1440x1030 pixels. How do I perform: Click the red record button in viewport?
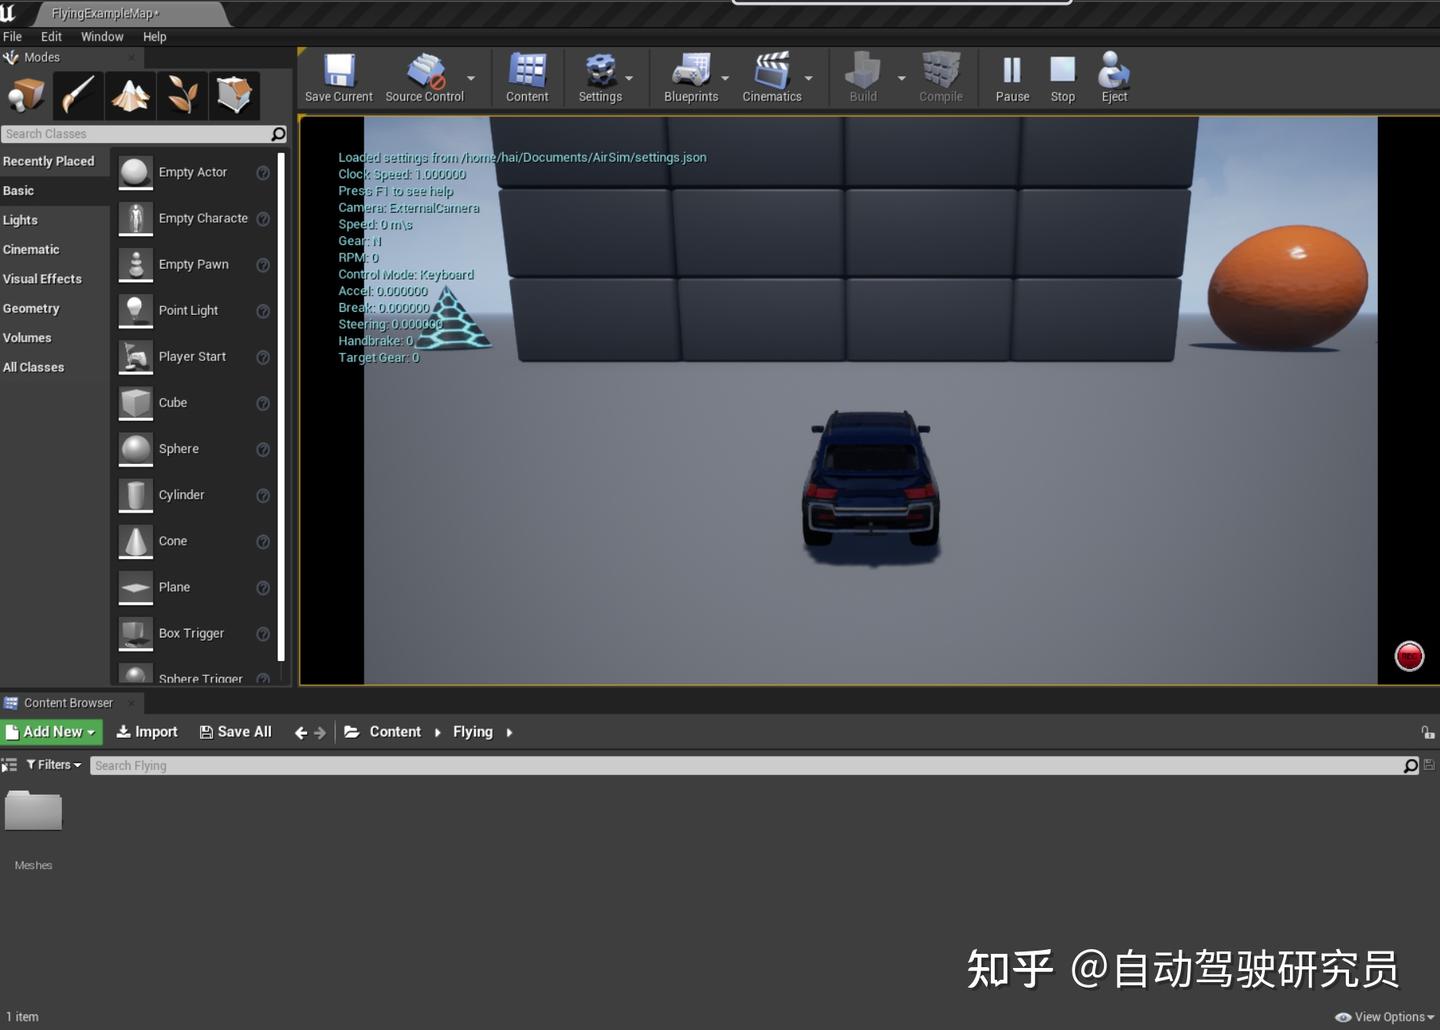click(1409, 656)
